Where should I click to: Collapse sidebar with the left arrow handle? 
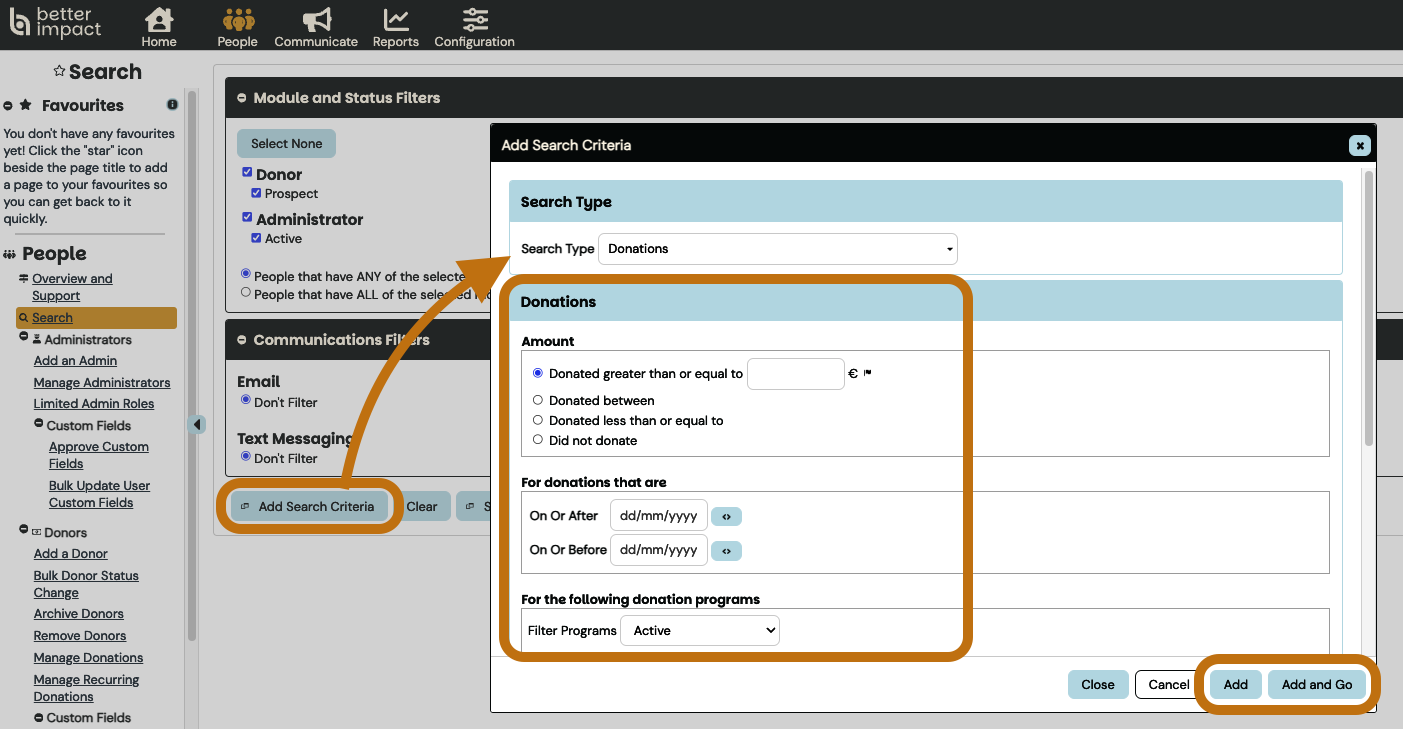coord(197,425)
